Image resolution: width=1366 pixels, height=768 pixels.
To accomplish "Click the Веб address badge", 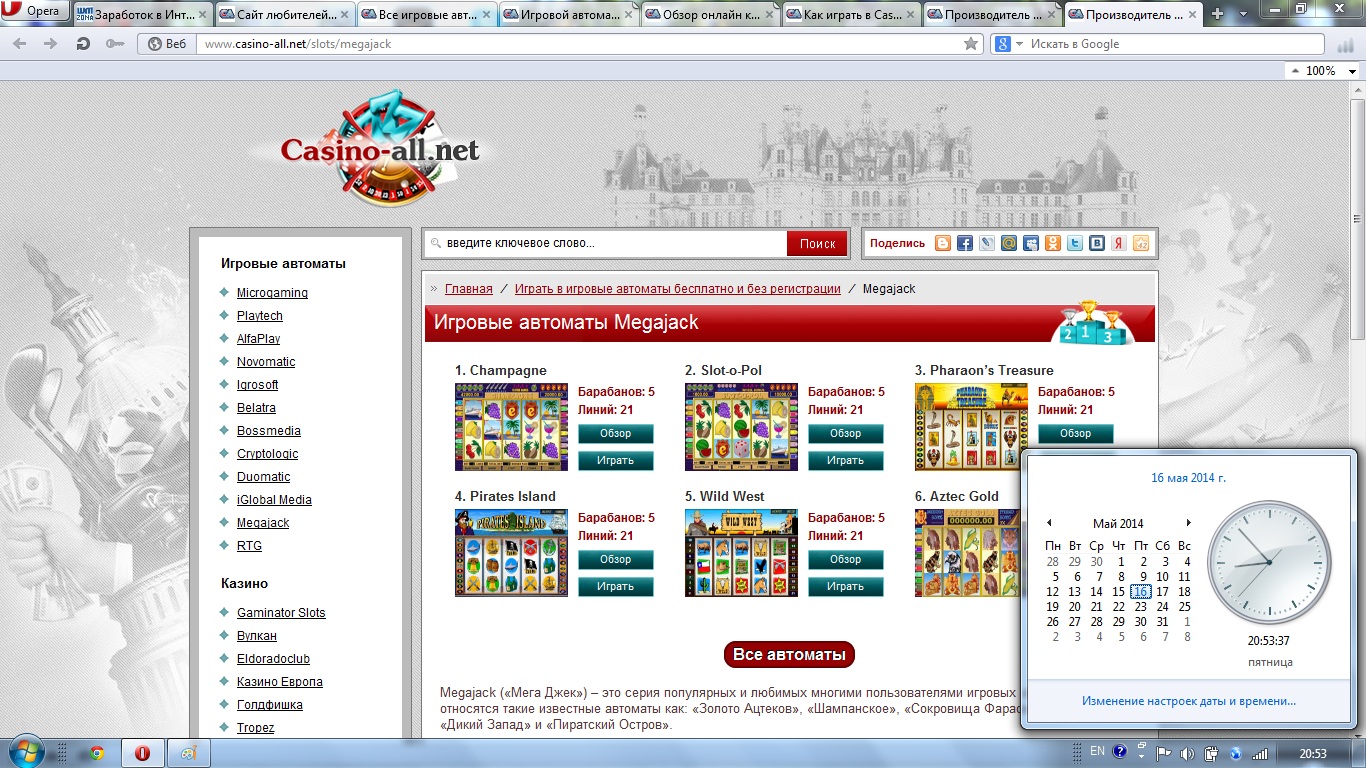I will (x=168, y=44).
